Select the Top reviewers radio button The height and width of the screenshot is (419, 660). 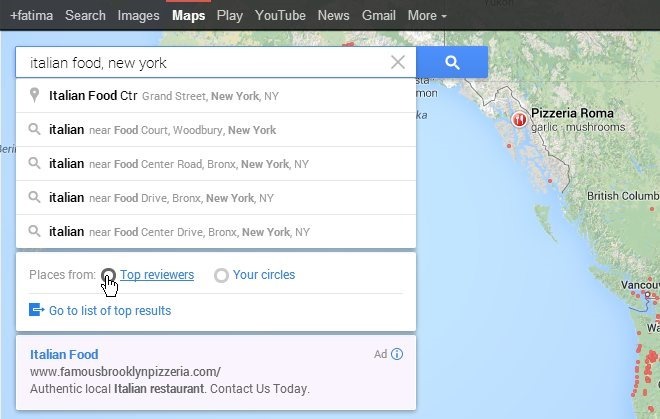point(109,275)
